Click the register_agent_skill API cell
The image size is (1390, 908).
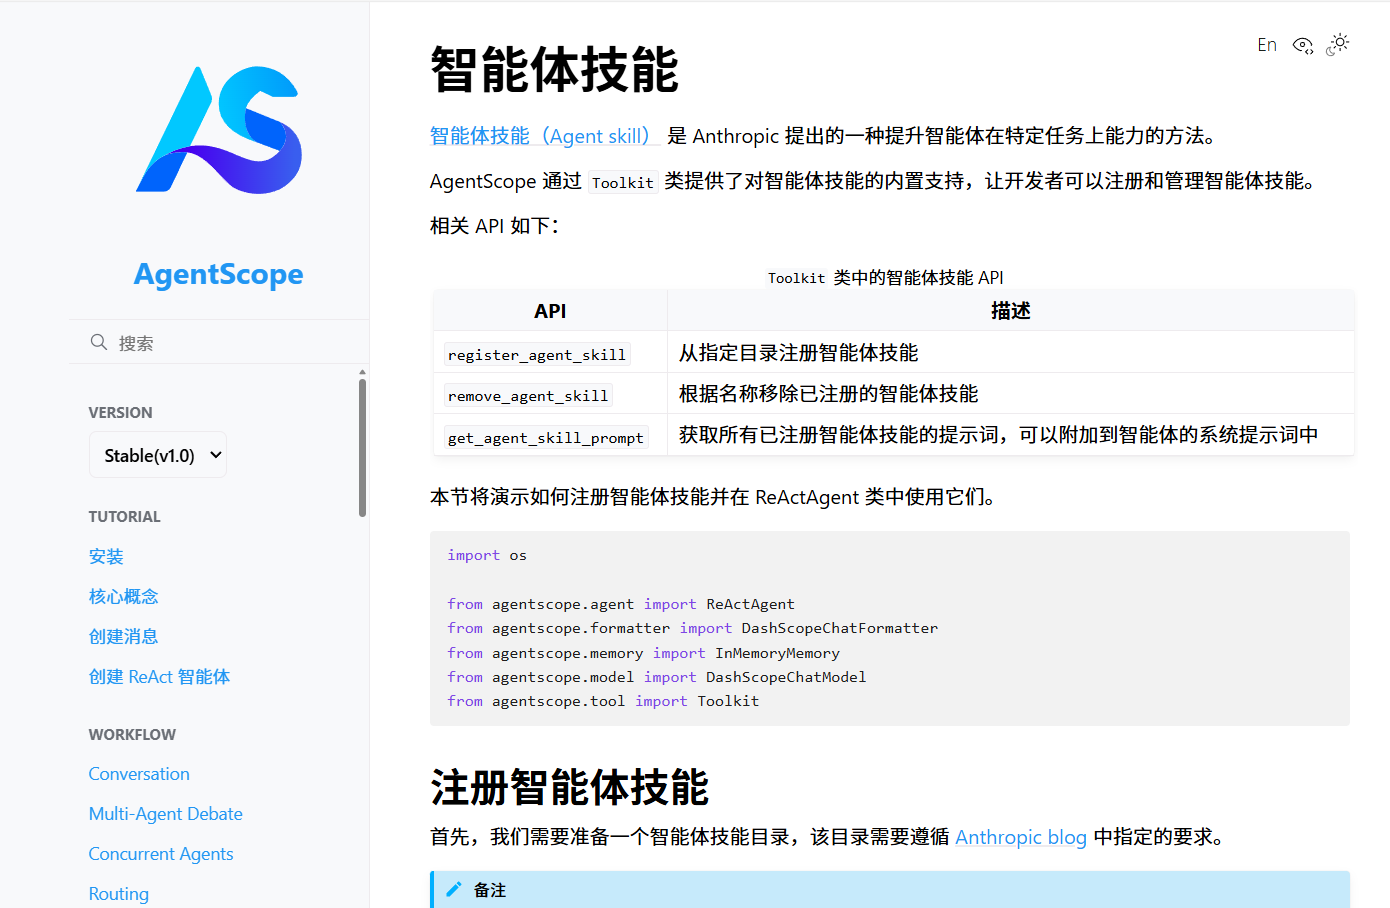point(550,352)
